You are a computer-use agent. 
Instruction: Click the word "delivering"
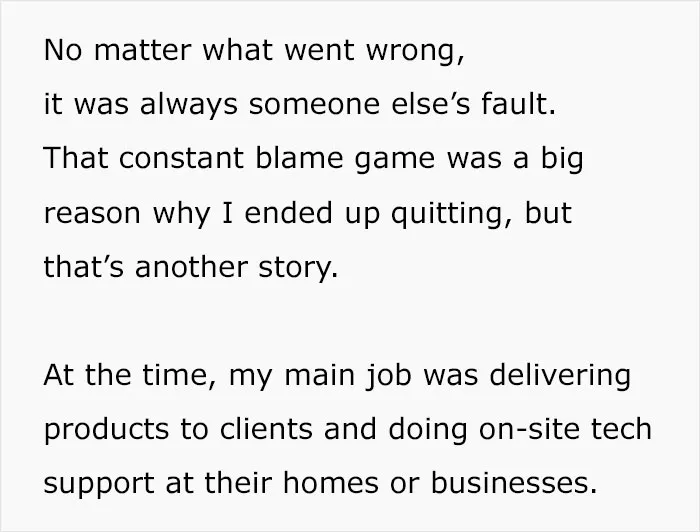point(560,375)
